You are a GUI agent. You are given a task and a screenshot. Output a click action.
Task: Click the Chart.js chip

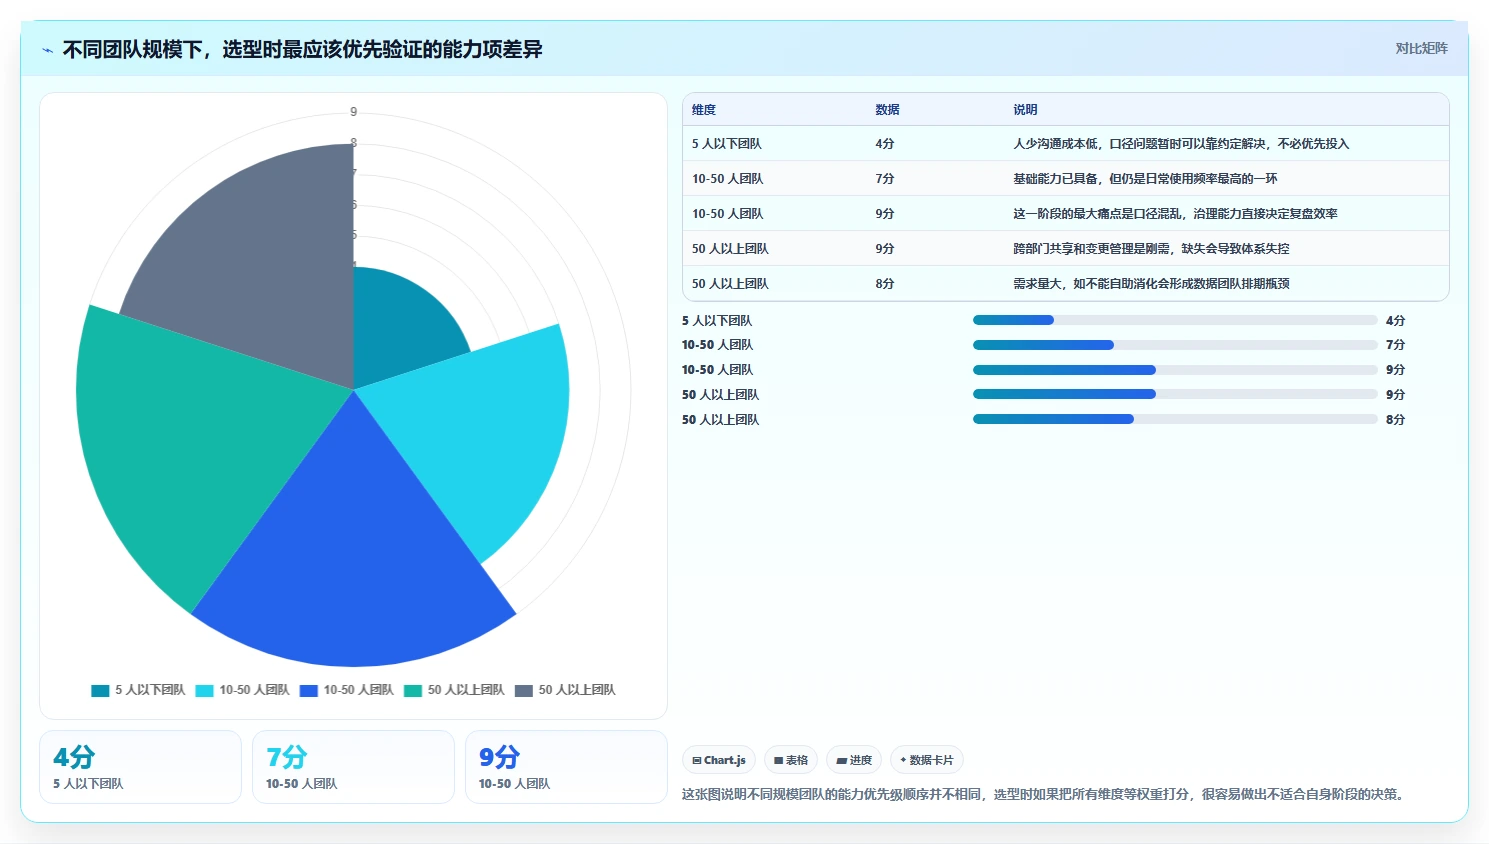click(719, 760)
